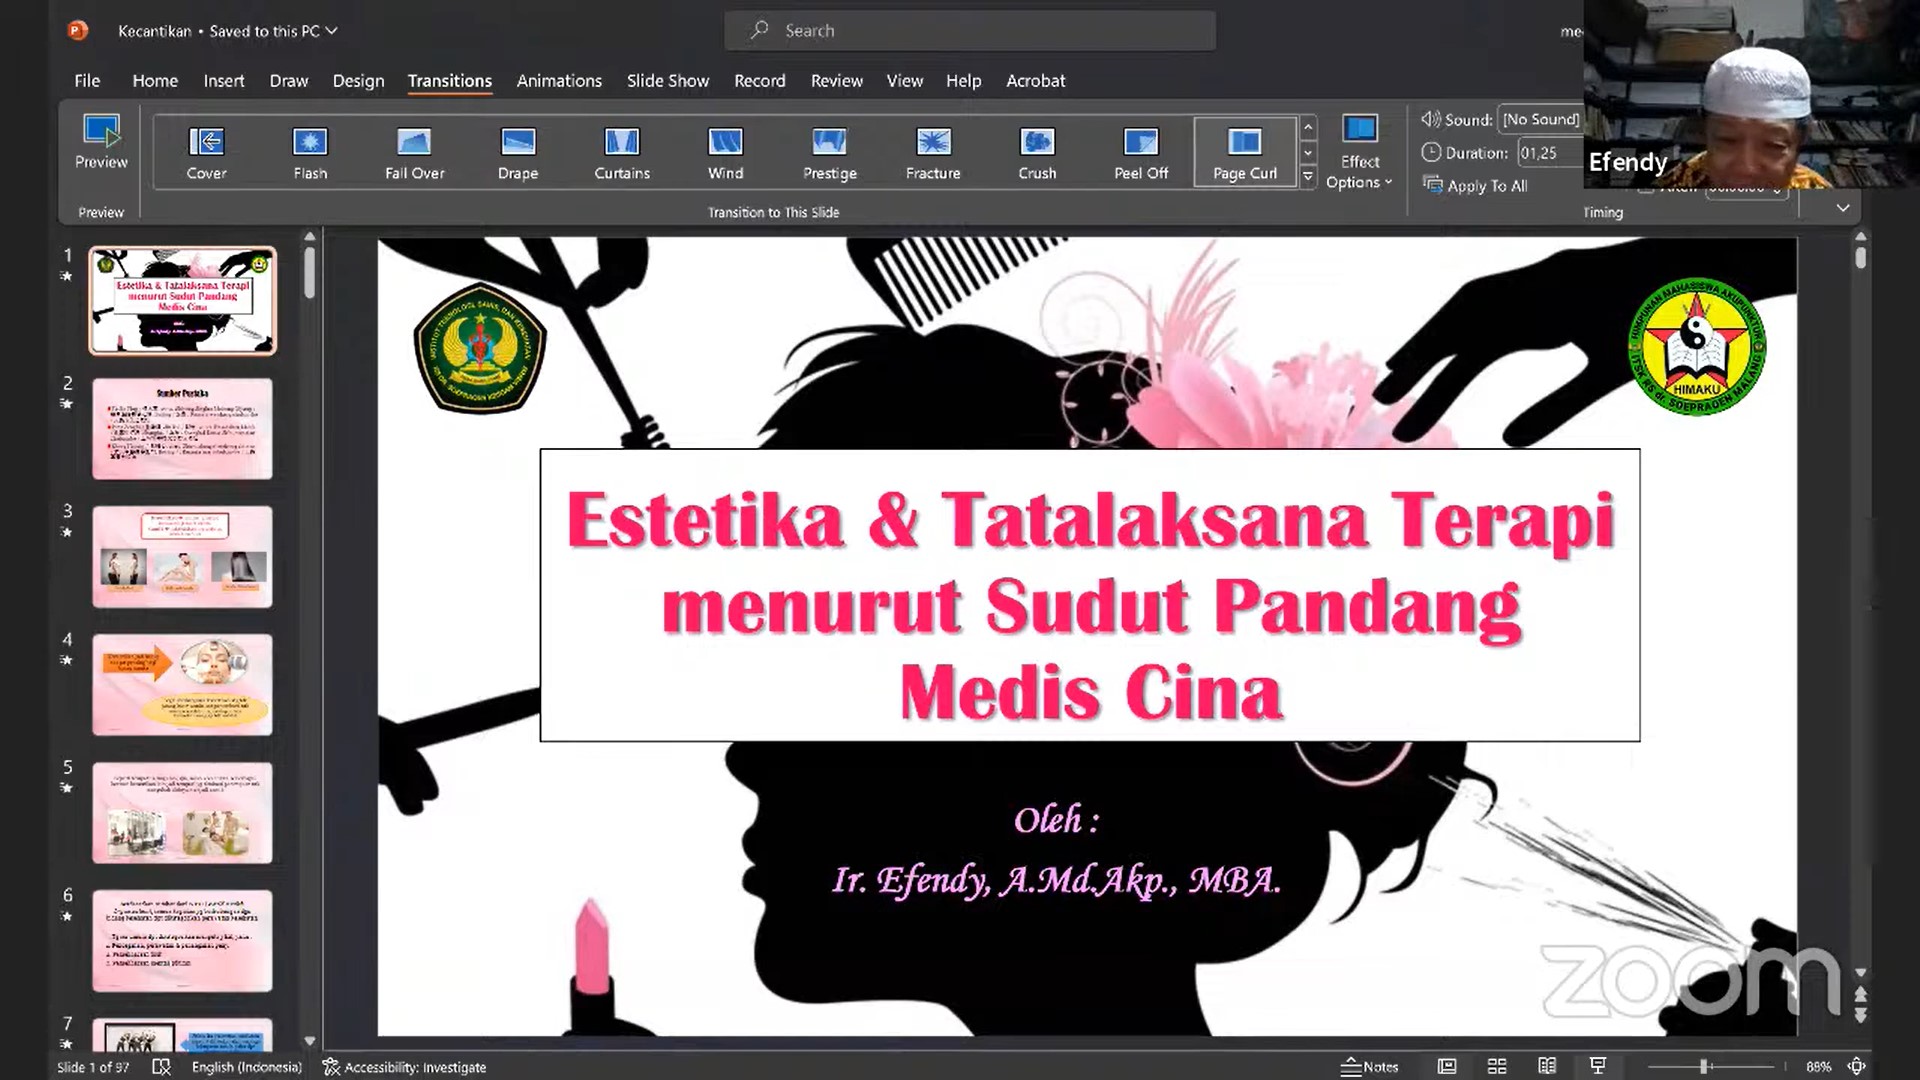Select the Page Curl transition

click(x=1245, y=152)
